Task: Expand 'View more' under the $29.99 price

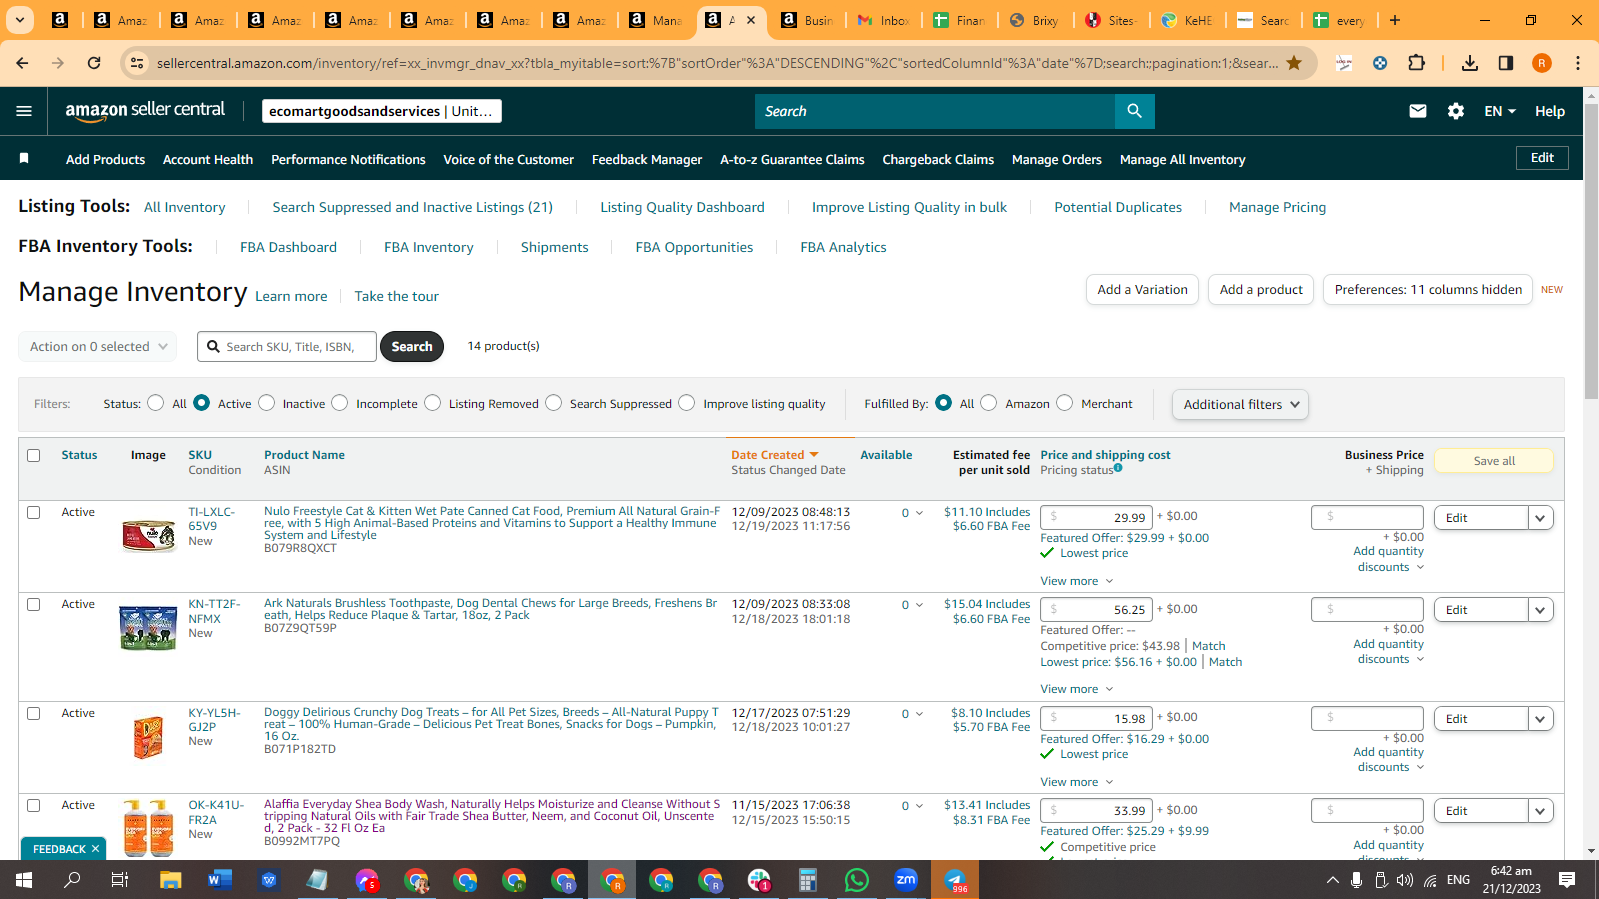Action: click(1077, 581)
